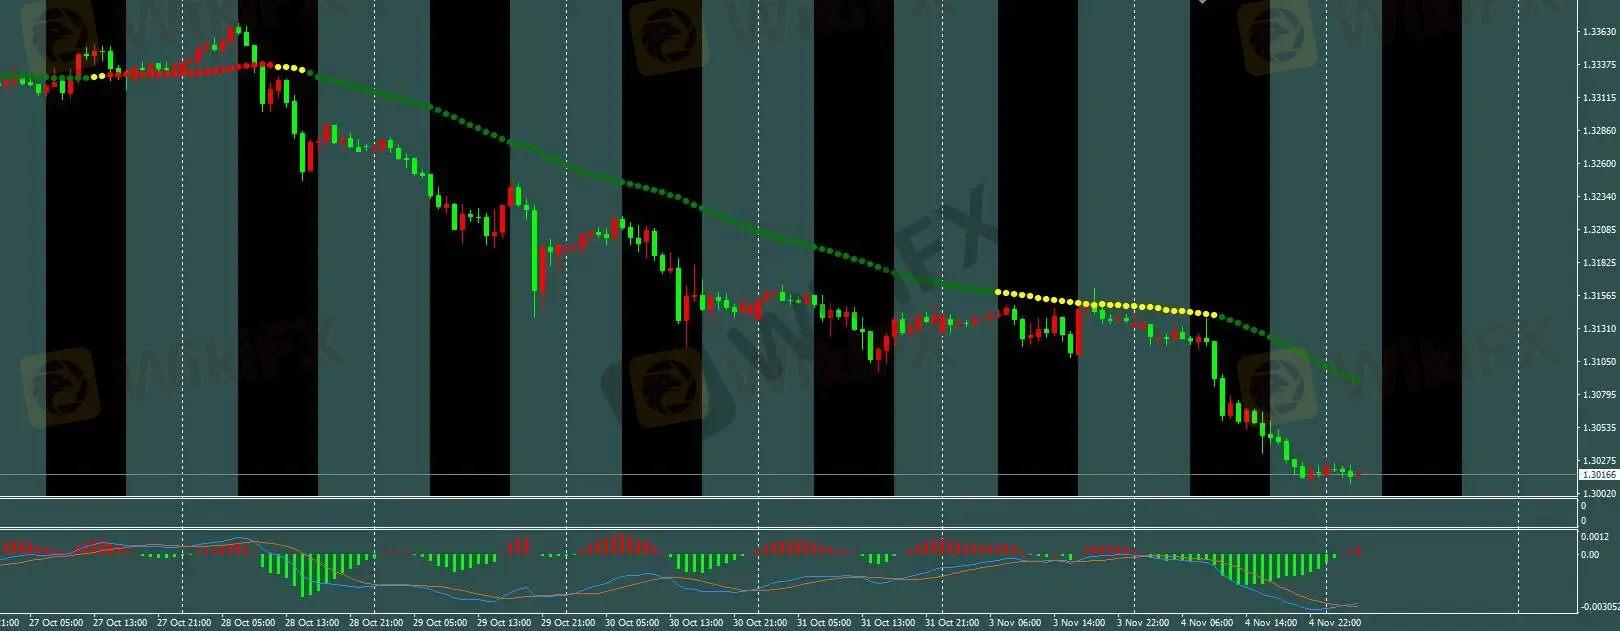Click the 1.31310 price axis label
Image resolution: width=1620 pixels, height=631 pixels.
click(1599, 329)
